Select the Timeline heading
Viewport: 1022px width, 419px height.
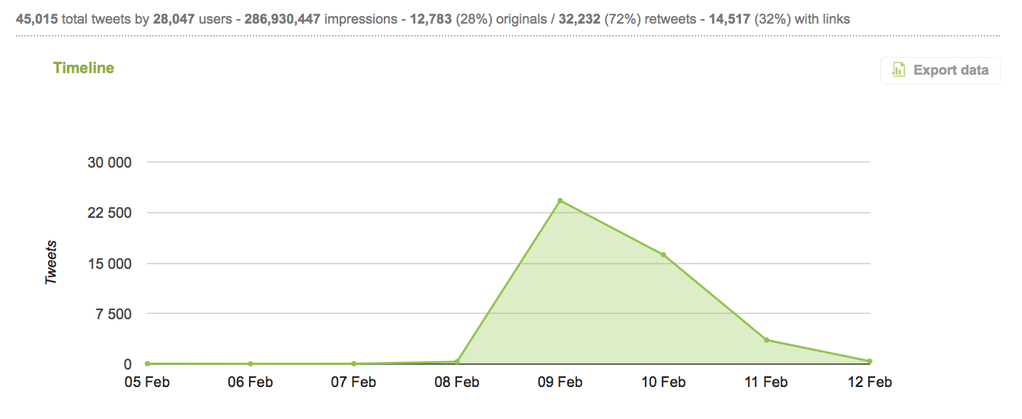tap(83, 68)
